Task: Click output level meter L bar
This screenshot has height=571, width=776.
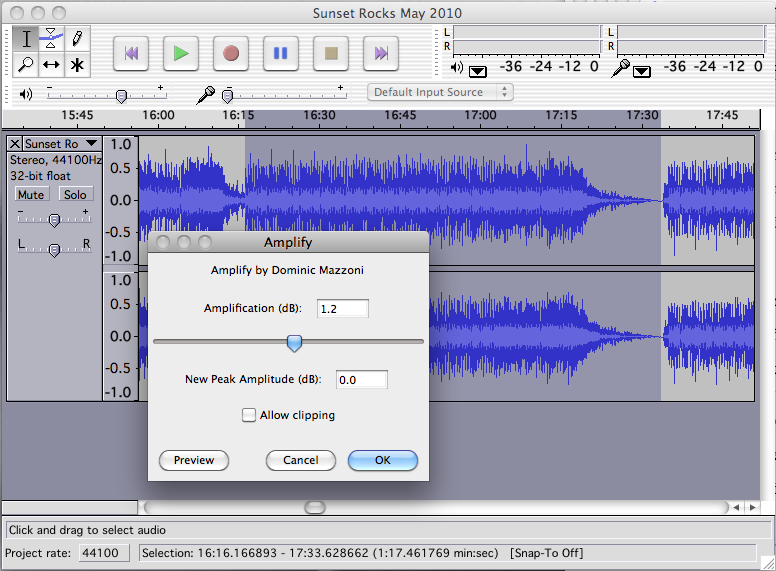Action: tap(527, 32)
